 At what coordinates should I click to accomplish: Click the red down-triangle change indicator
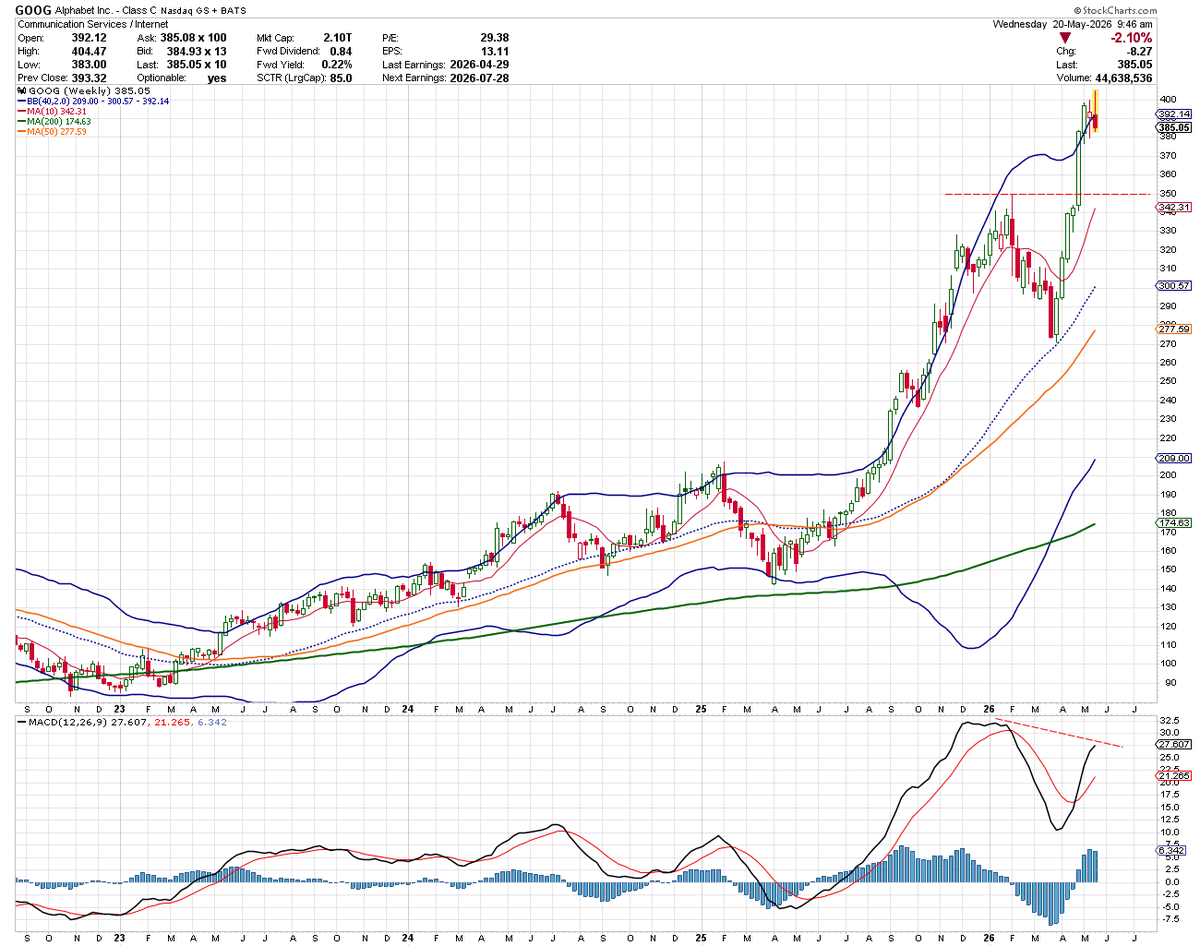1065,37
